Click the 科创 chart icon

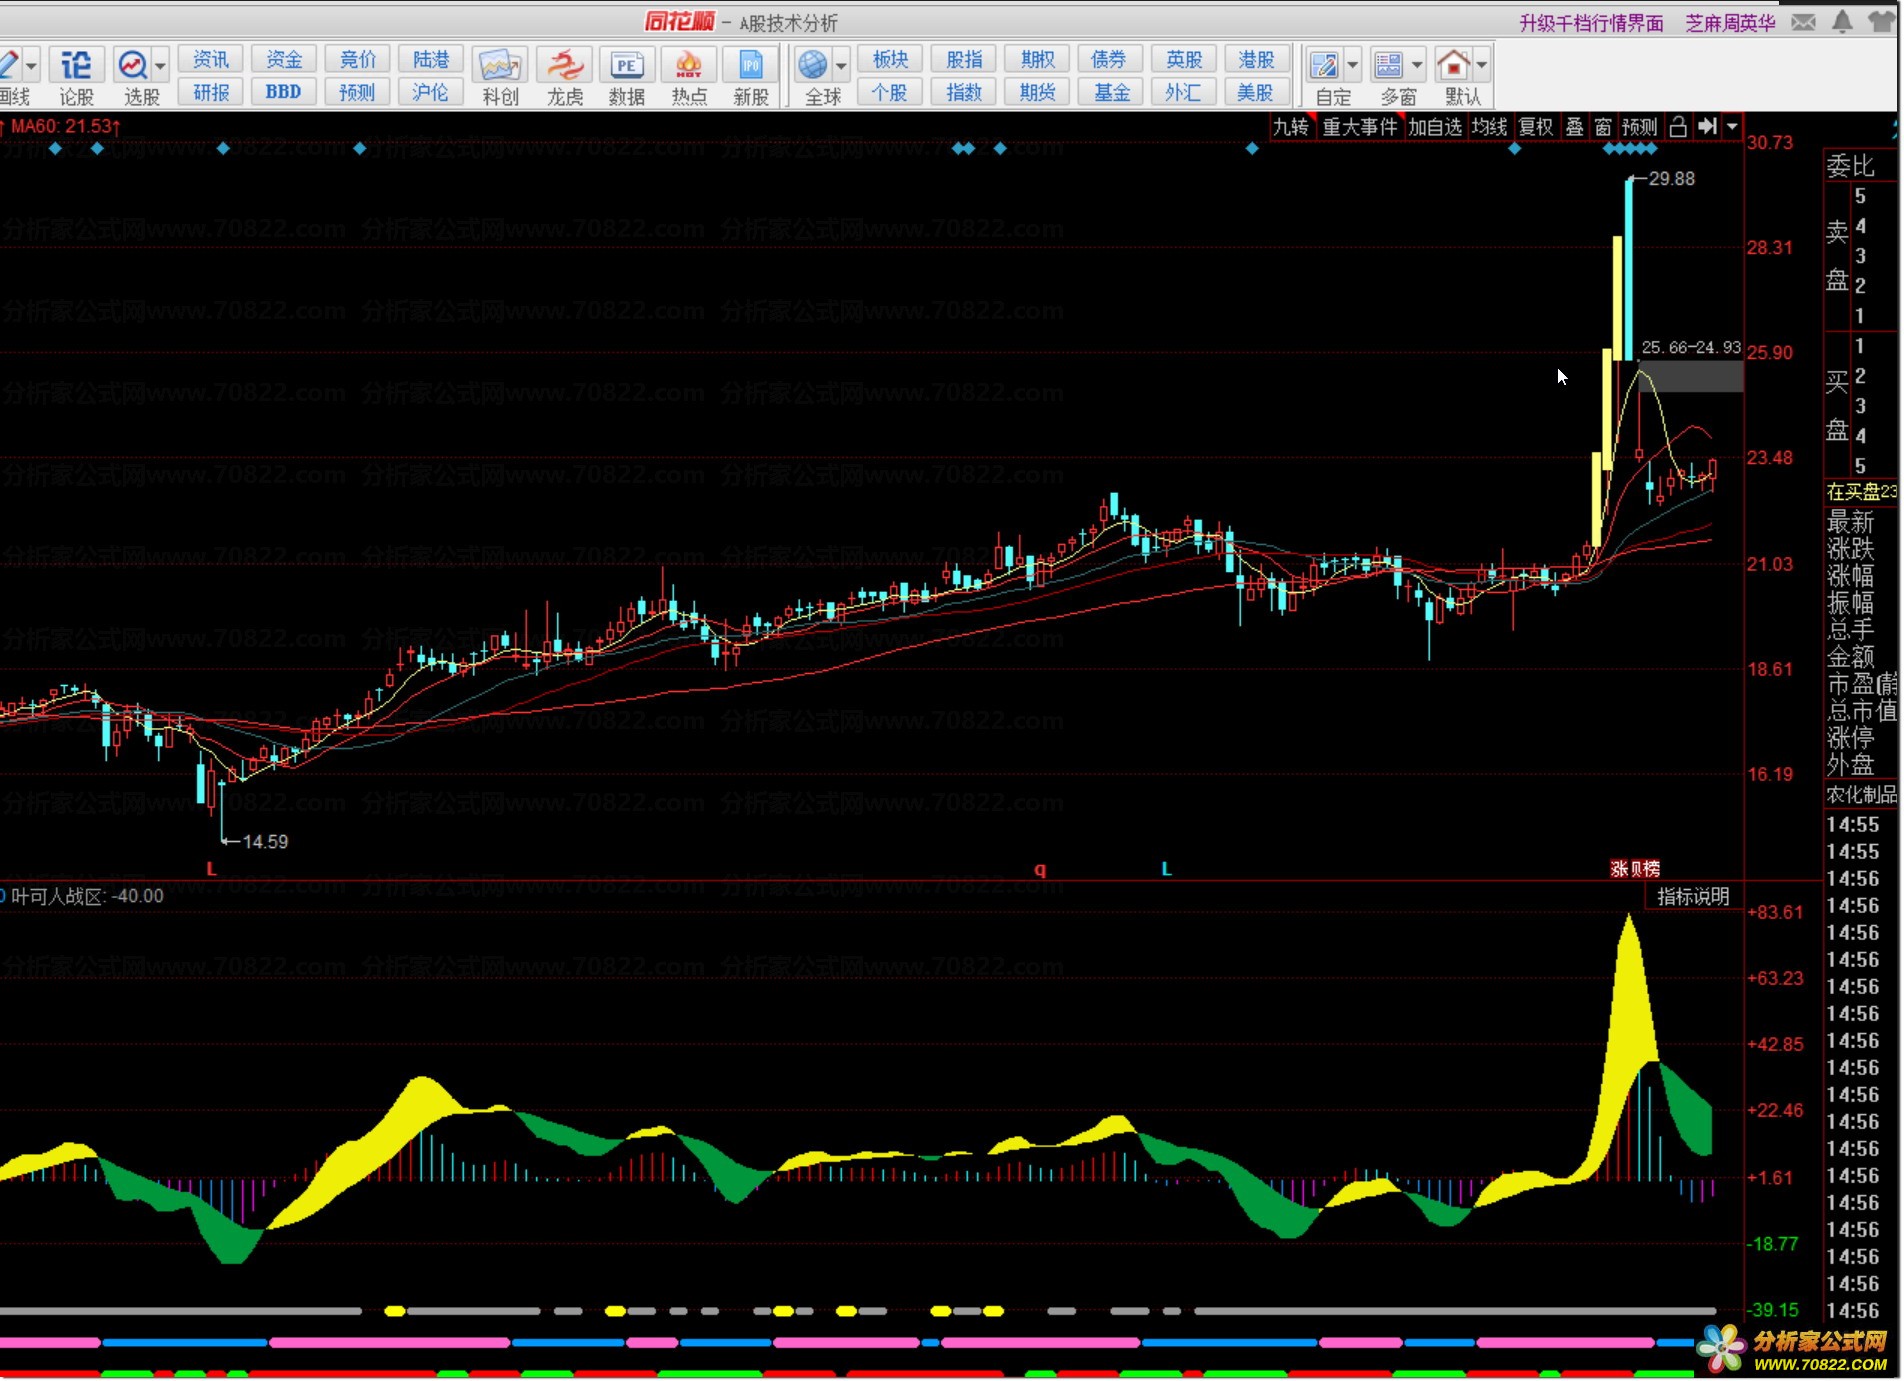[x=500, y=66]
